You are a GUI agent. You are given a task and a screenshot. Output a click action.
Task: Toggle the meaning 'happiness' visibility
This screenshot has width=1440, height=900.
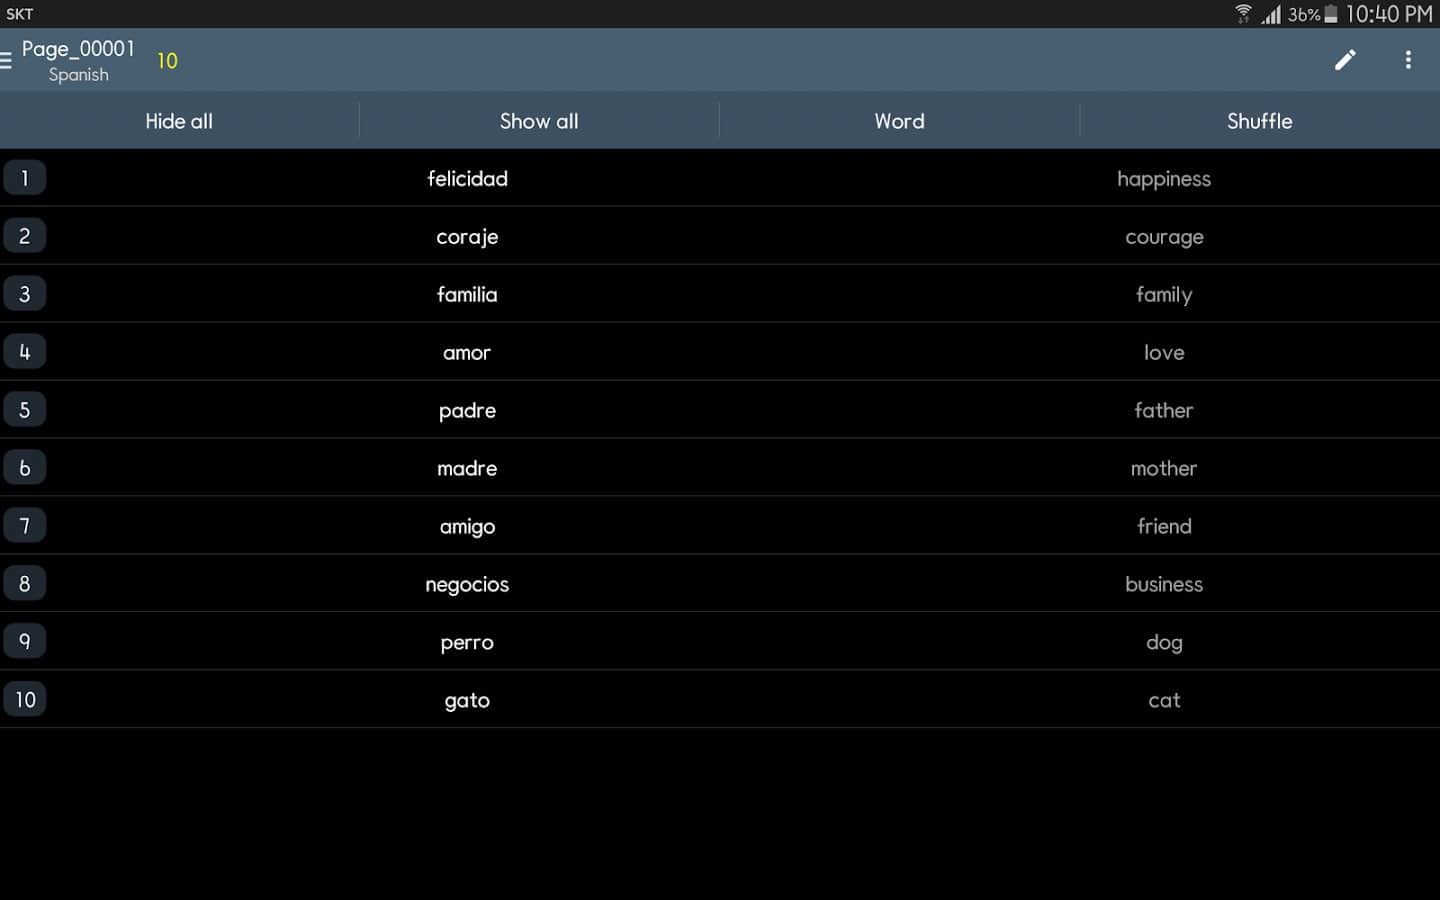(1163, 179)
